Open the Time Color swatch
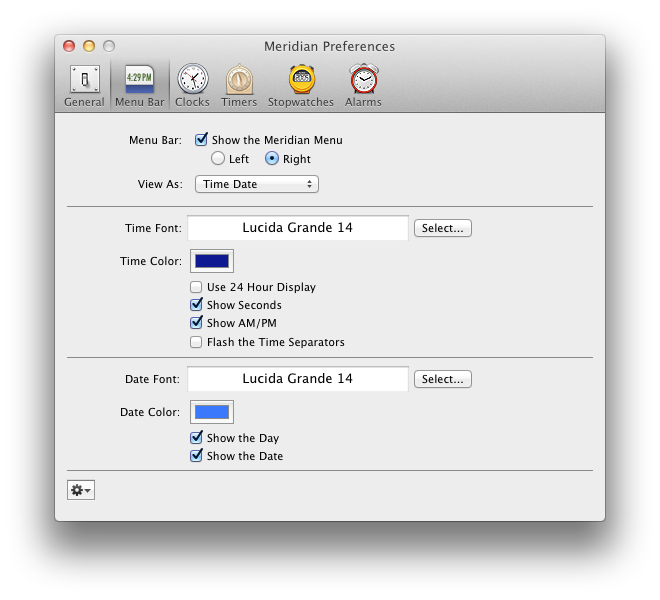The height and width of the screenshot is (600, 660). [x=212, y=261]
